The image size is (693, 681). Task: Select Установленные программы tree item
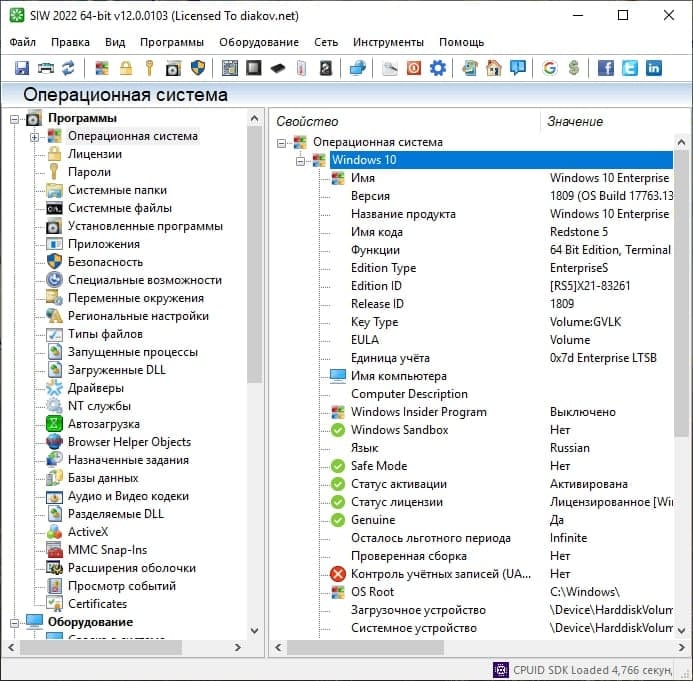click(145, 226)
